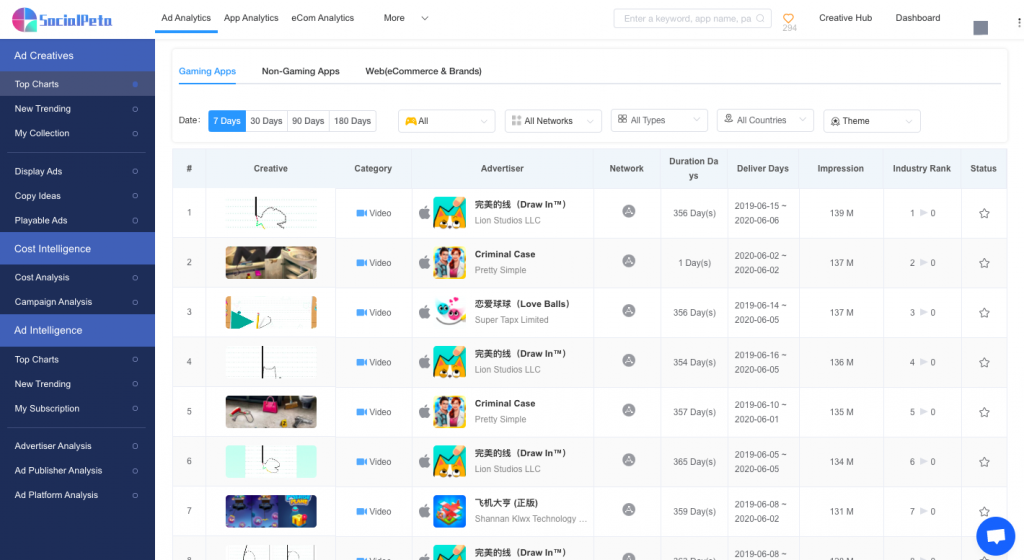Go to New Trending under Ad Creatives
Image resolution: width=1024 pixels, height=560 pixels.
tap(77, 109)
